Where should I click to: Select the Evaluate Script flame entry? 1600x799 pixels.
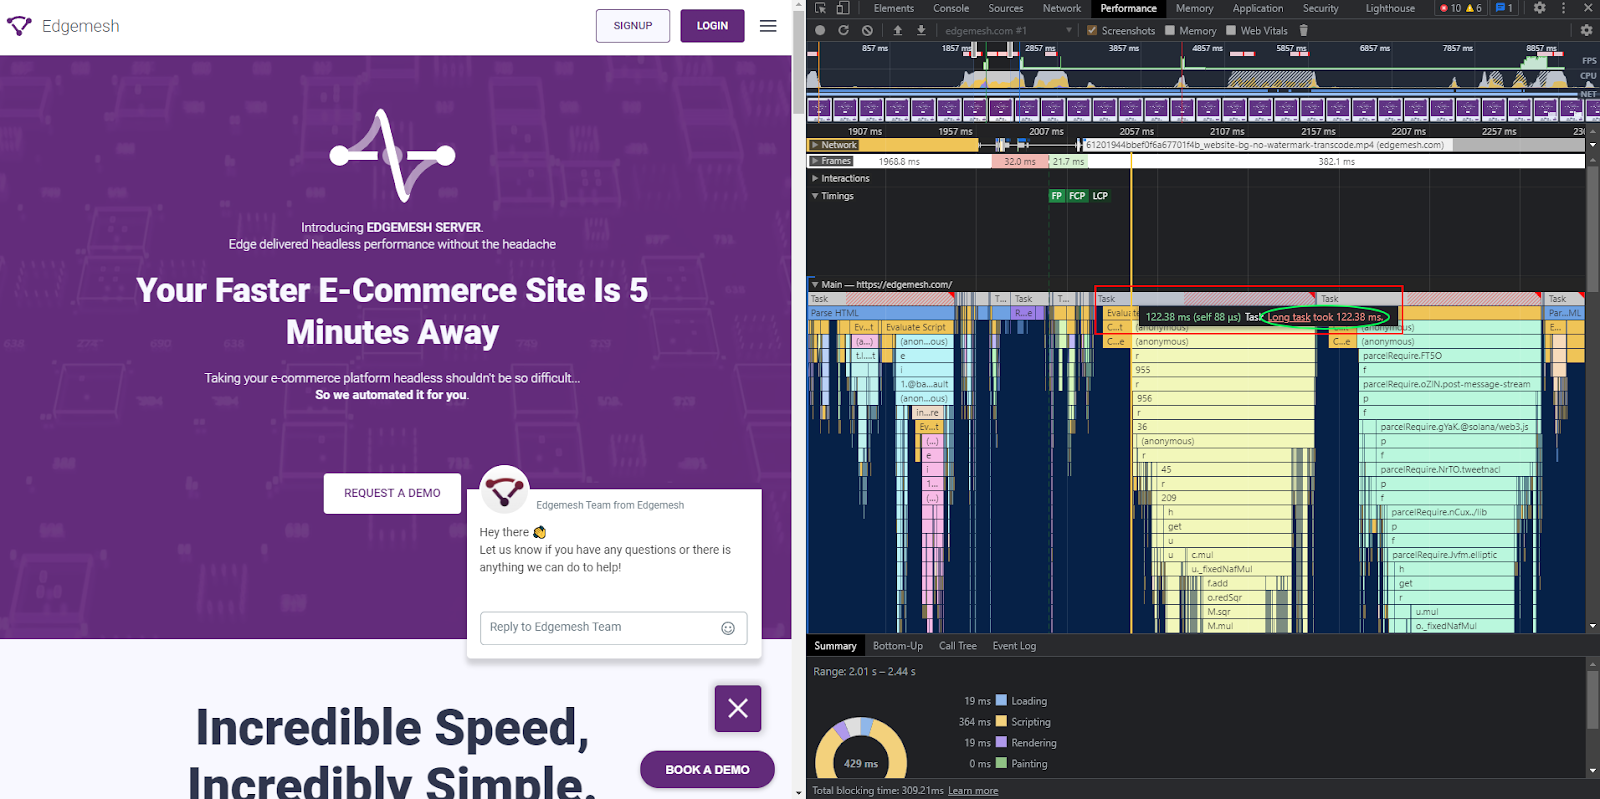pyautogui.click(x=919, y=327)
